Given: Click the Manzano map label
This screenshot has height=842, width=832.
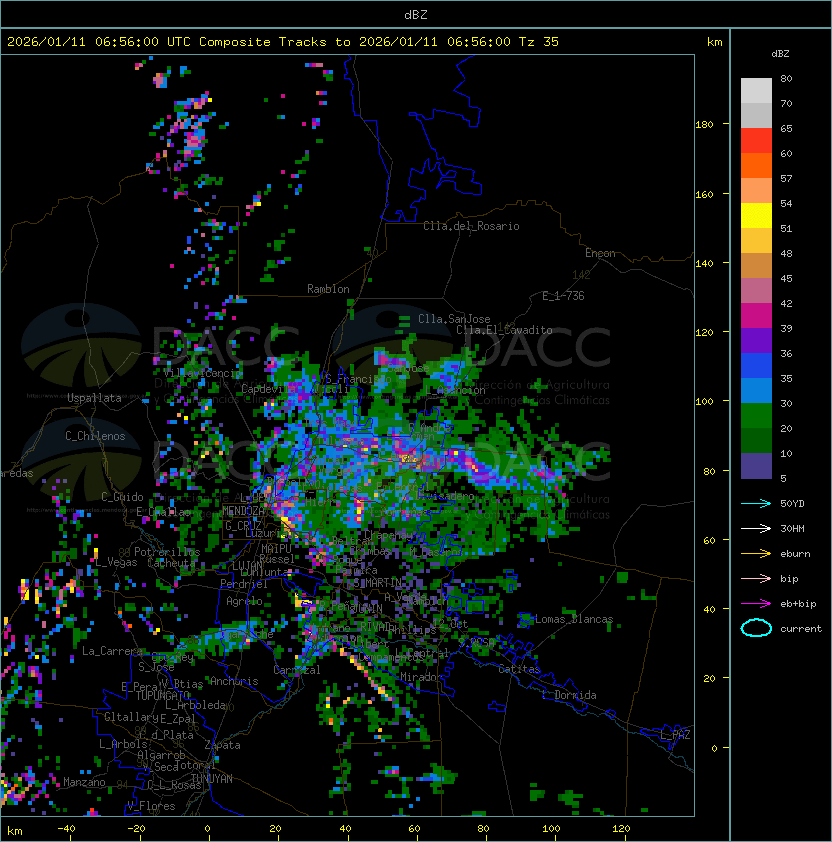Looking at the screenshot, I should 84,782.
